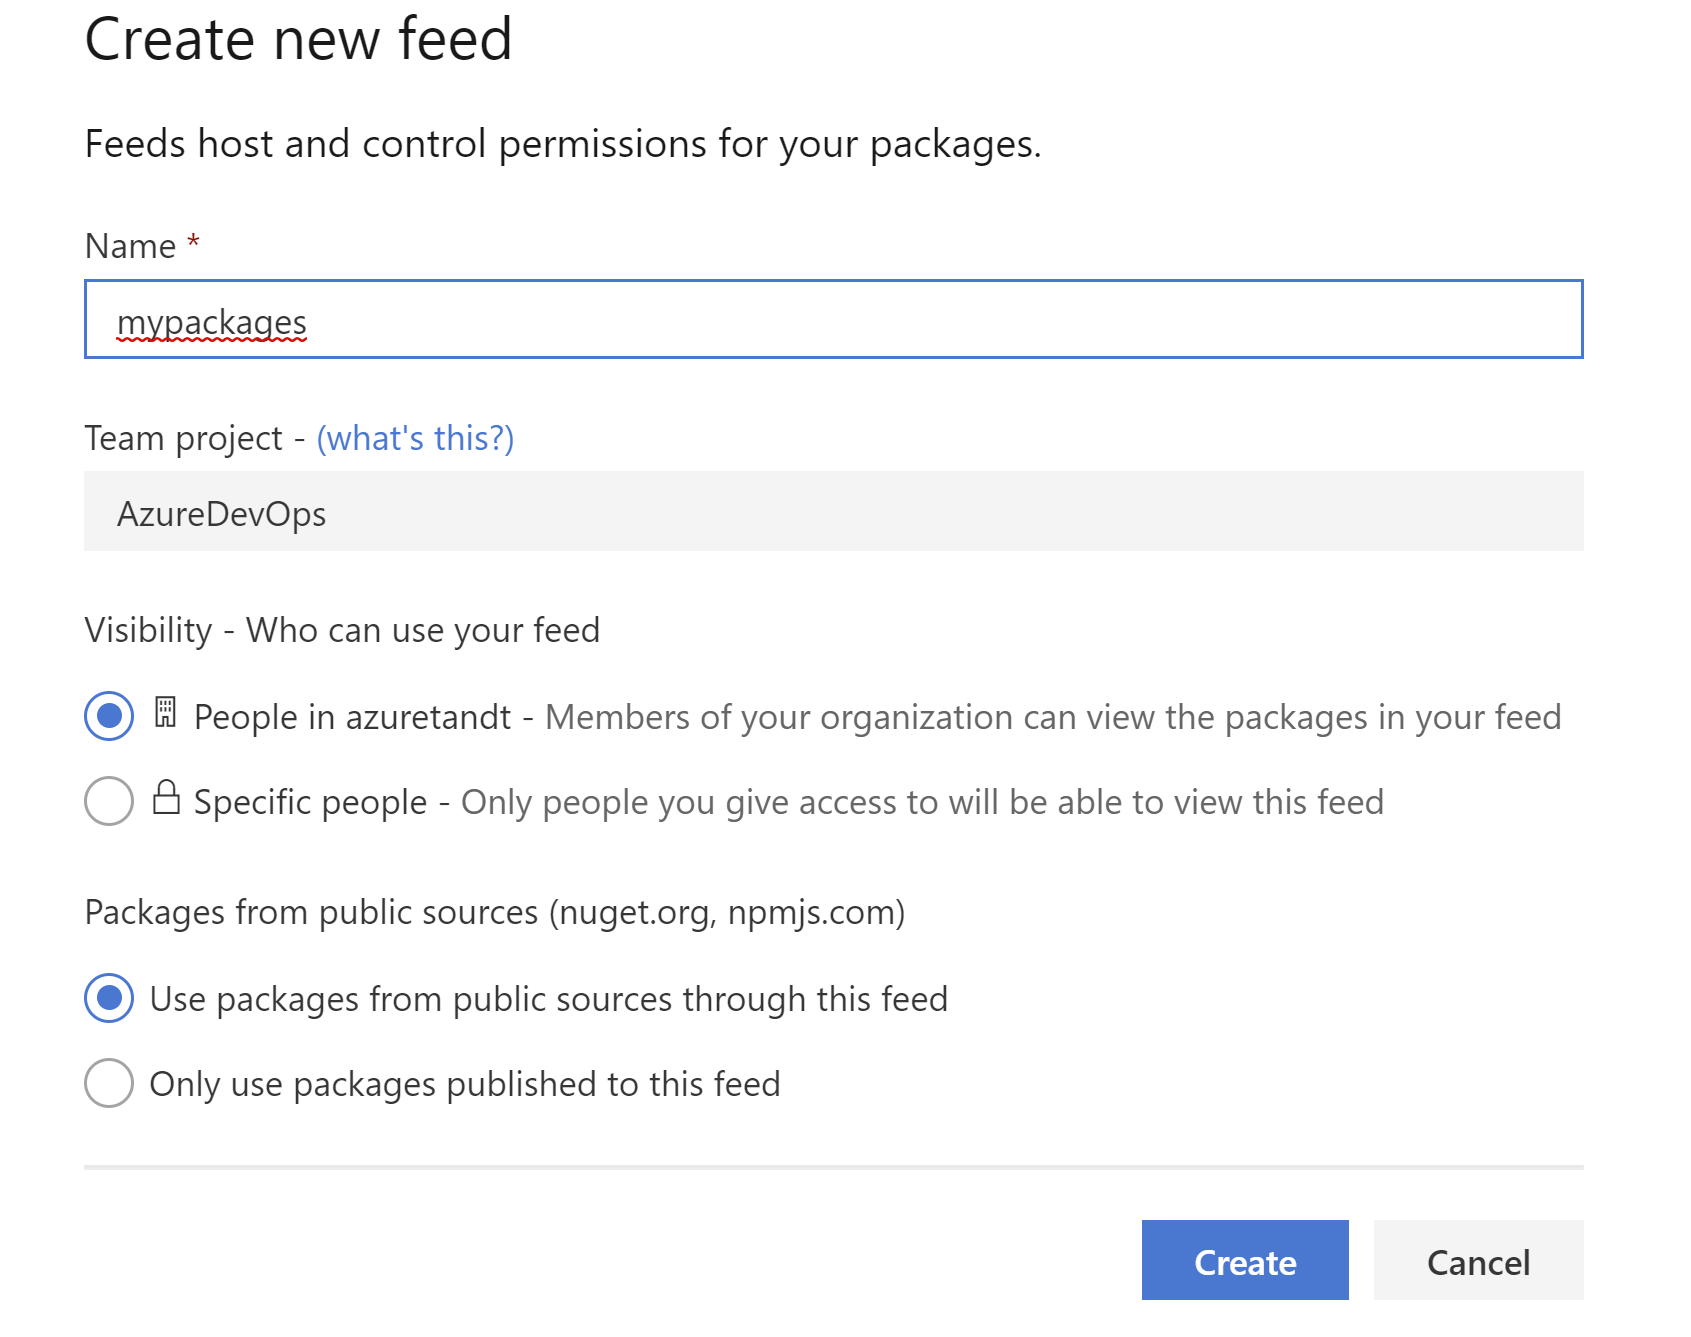Click the 'Only people you give access' description
This screenshot has height=1337, width=1691.
tap(922, 802)
